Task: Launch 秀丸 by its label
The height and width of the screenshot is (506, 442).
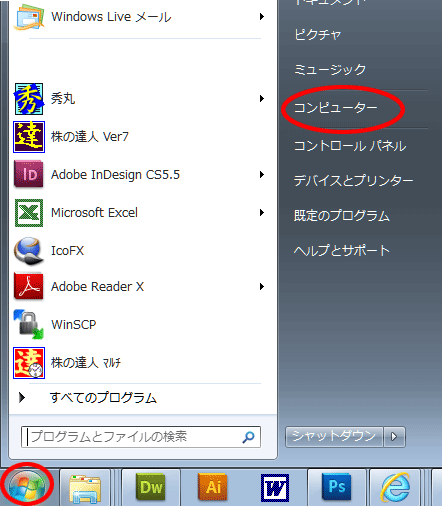Action: pyautogui.click(x=63, y=98)
